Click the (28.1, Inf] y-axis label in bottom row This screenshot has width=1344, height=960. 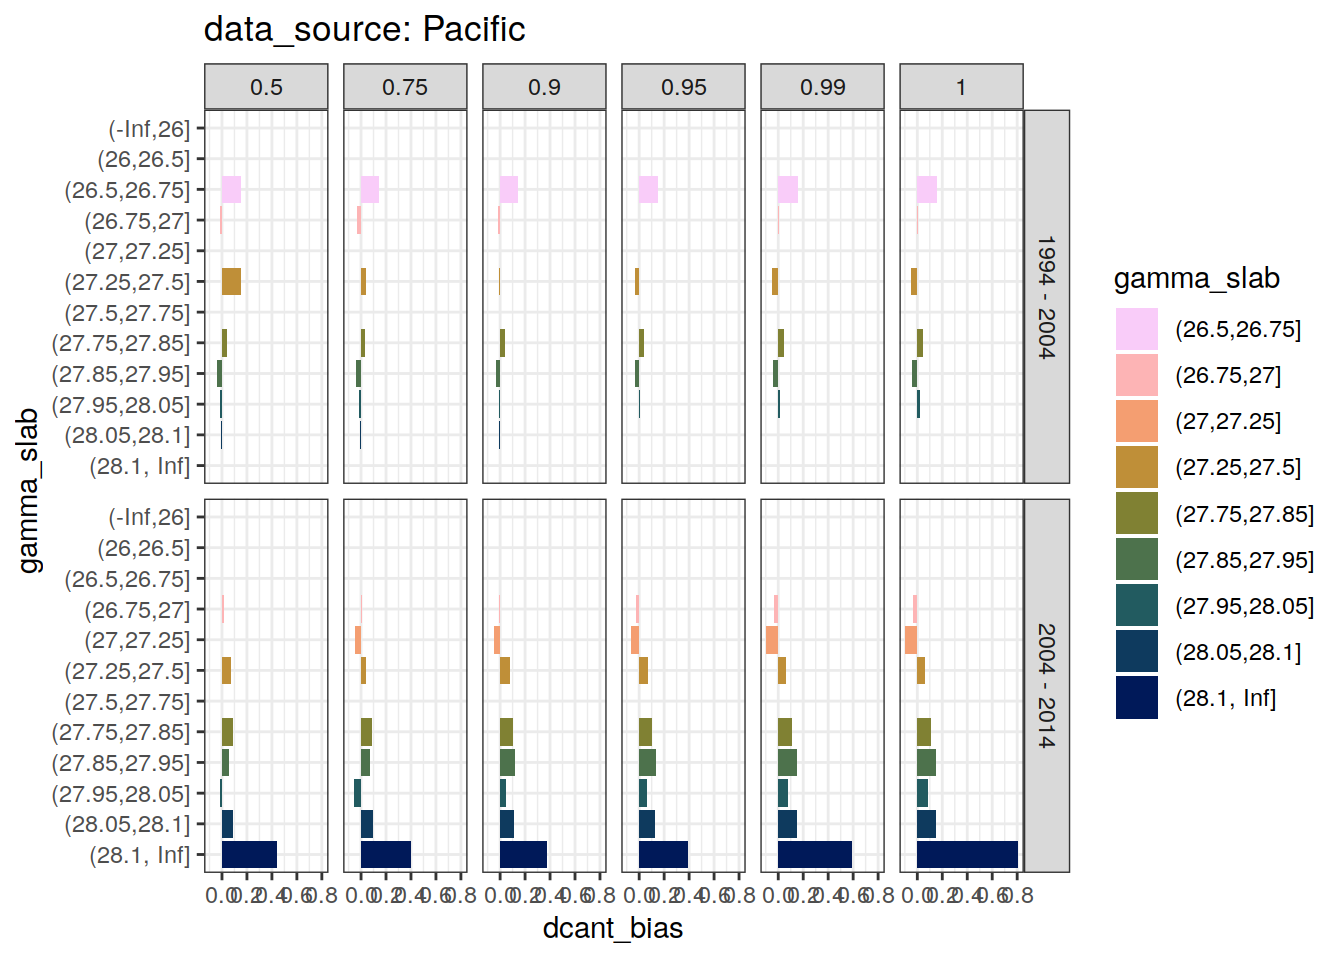coord(139,855)
